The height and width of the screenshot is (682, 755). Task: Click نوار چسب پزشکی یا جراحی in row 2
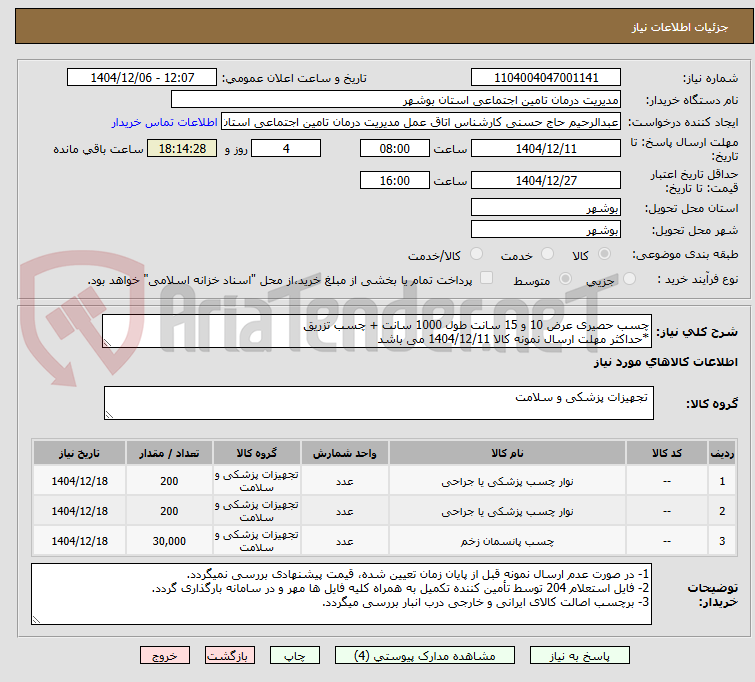[x=507, y=511]
